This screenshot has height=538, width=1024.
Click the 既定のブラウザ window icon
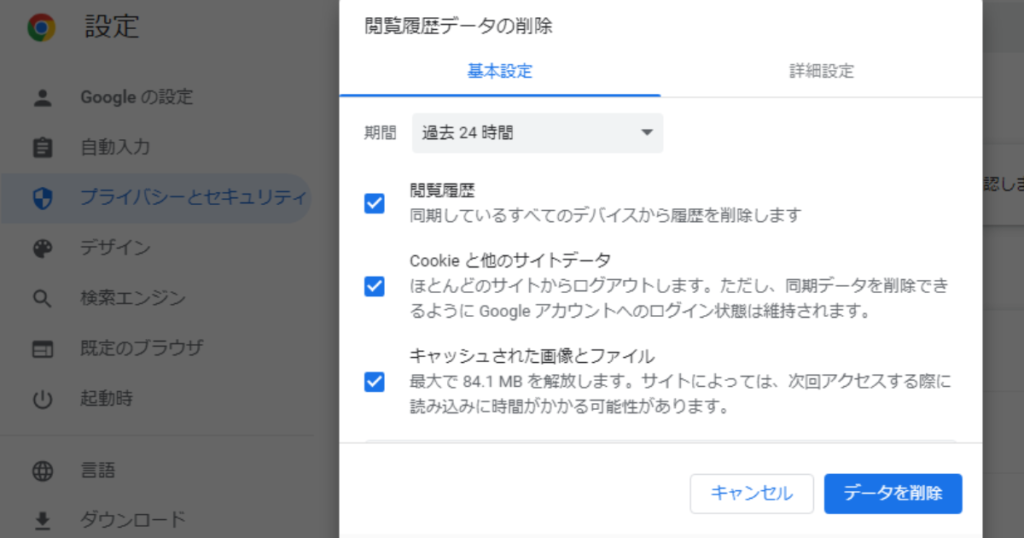(42, 349)
